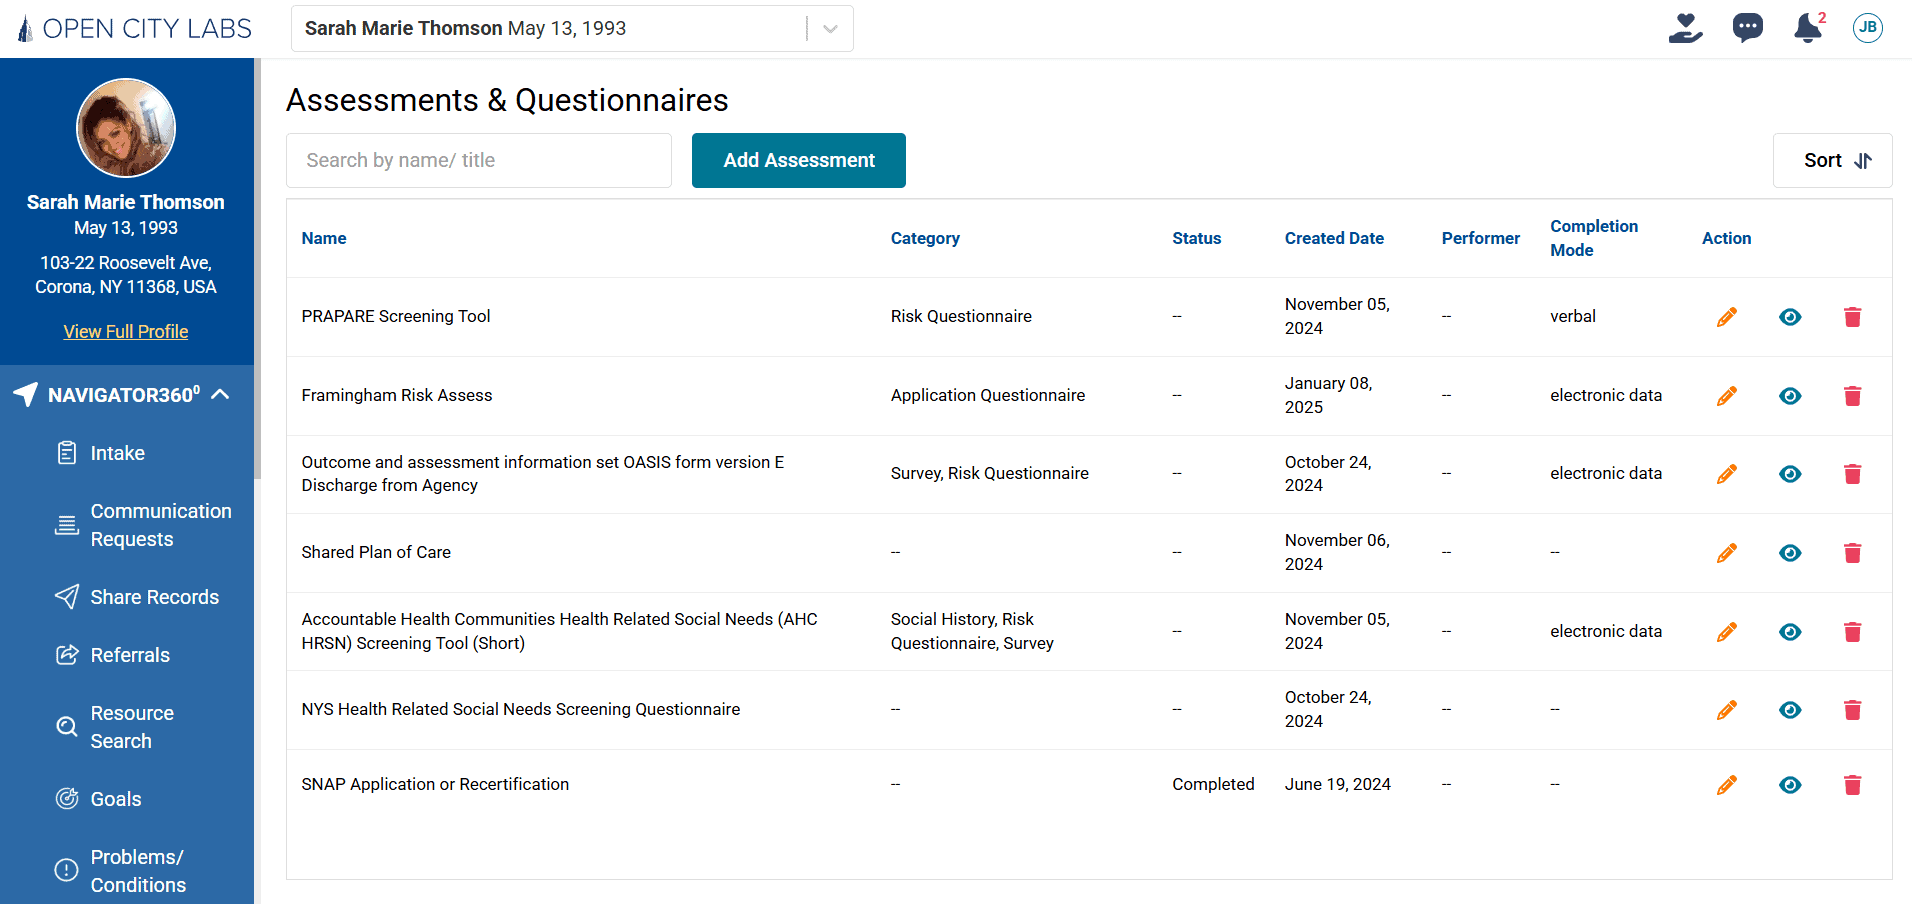Image resolution: width=1912 pixels, height=904 pixels.
Task: Click the assessment search input field
Action: tap(478, 160)
